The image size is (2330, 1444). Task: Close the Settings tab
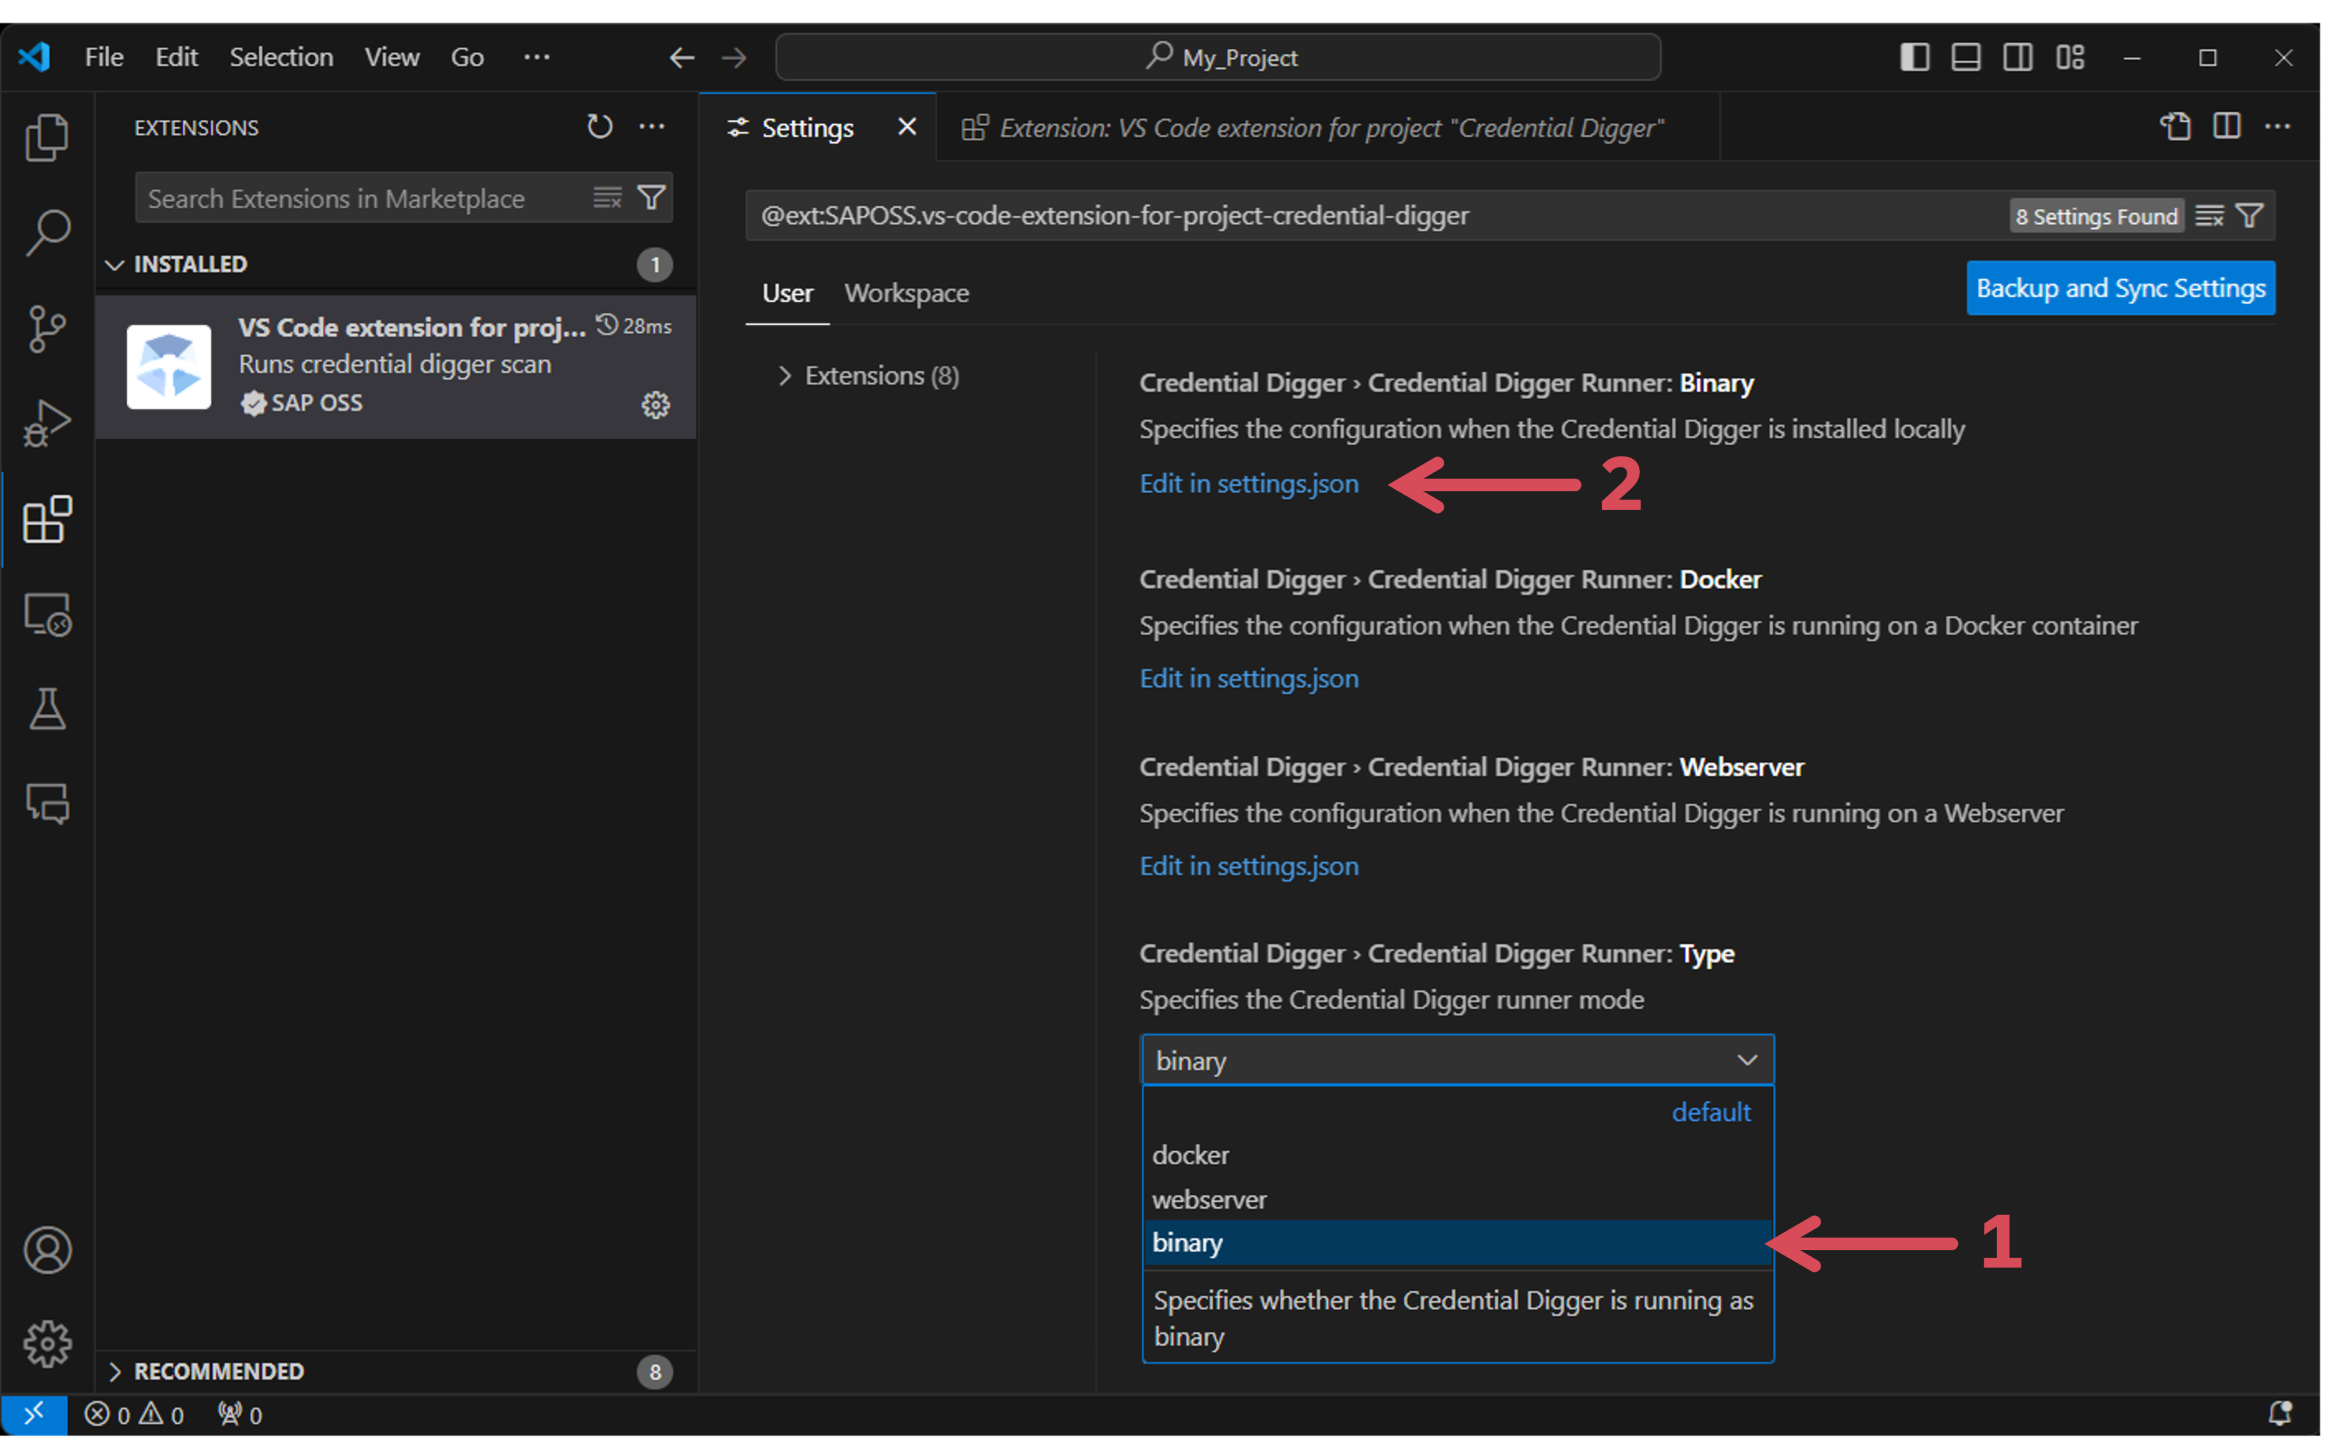[x=907, y=127]
